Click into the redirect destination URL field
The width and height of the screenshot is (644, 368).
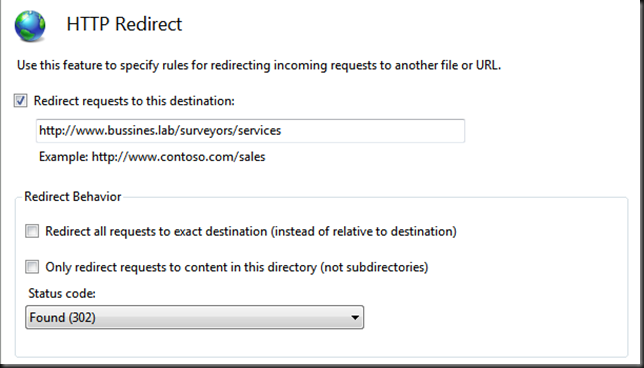pos(251,131)
